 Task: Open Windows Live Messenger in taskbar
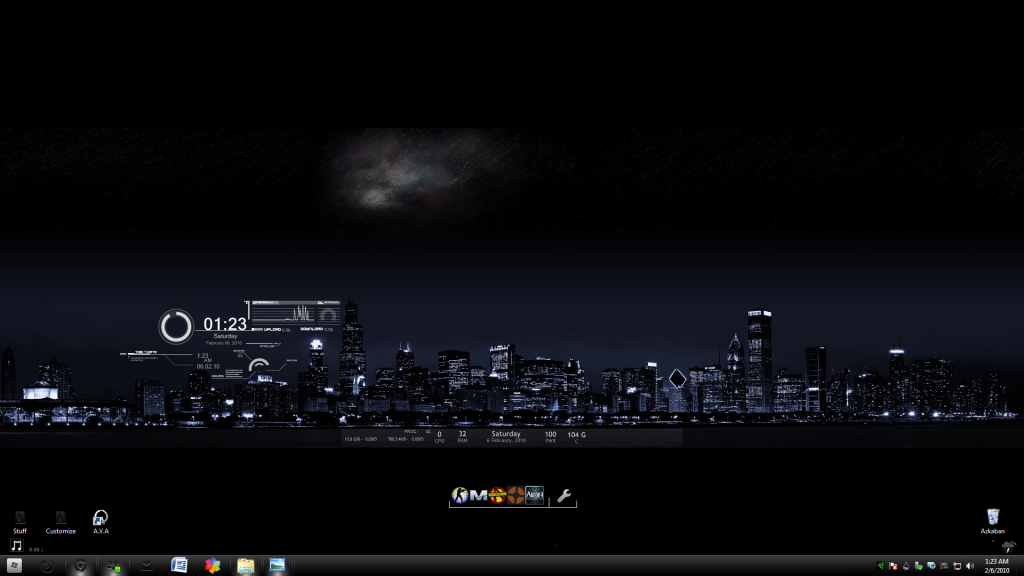[x=114, y=566]
